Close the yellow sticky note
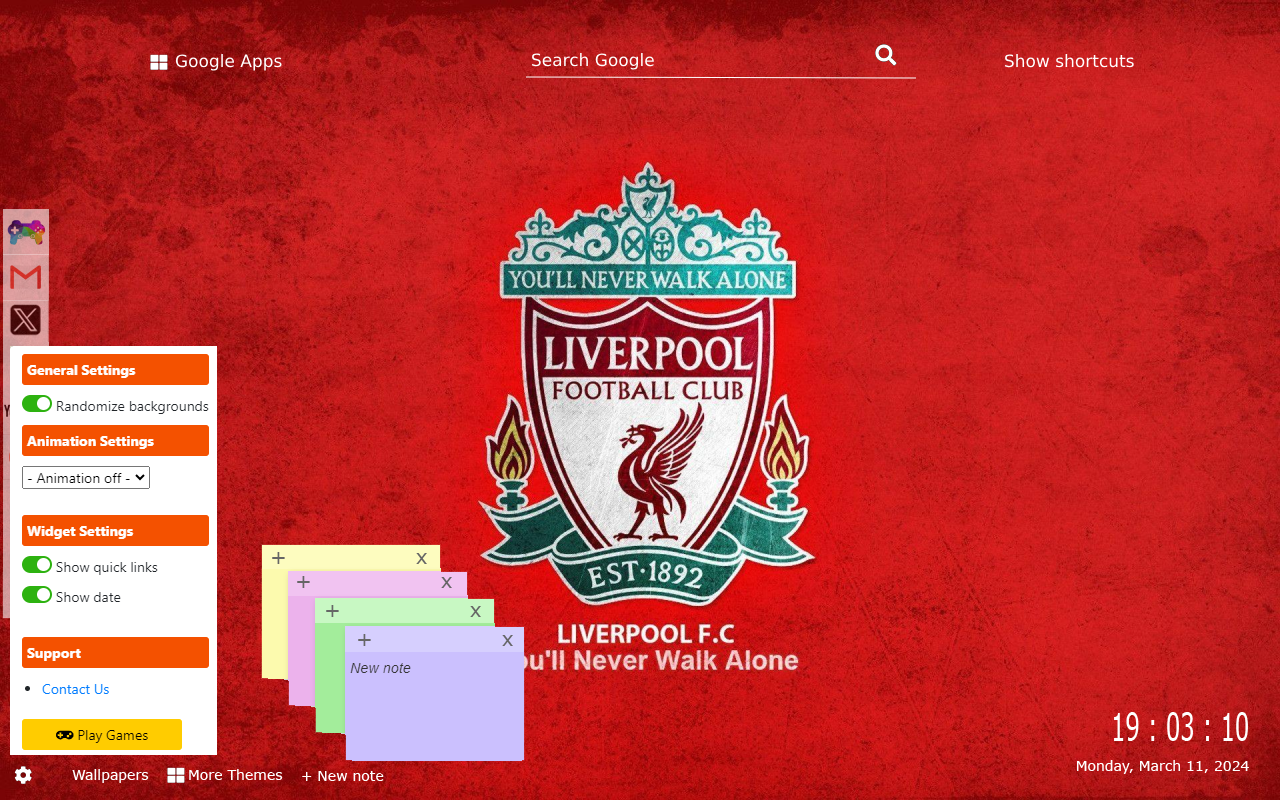The width and height of the screenshot is (1280, 800). coord(422,558)
